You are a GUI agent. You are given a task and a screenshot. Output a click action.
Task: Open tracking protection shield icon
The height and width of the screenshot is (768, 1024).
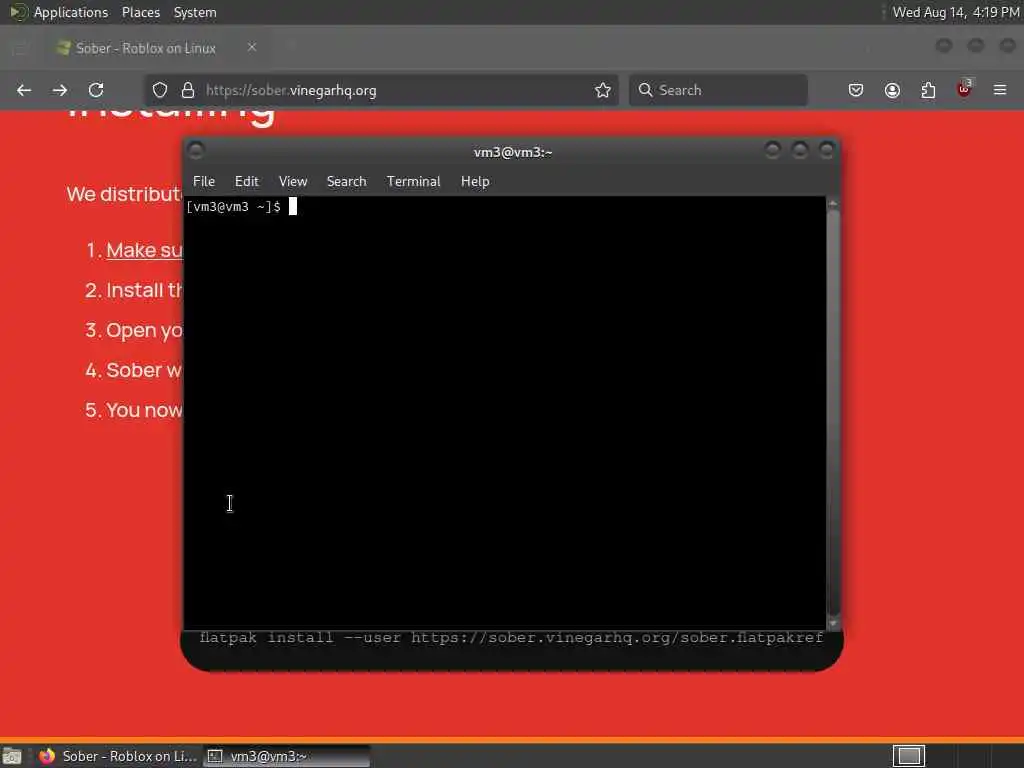click(160, 90)
